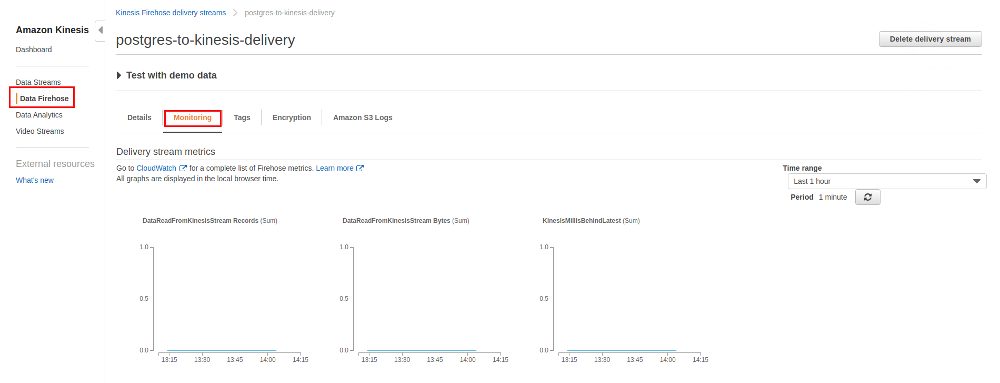Click the DataReadFromKinesisStream Bytes graph title
This screenshot has width=1000, height=383.
[406, 220]
